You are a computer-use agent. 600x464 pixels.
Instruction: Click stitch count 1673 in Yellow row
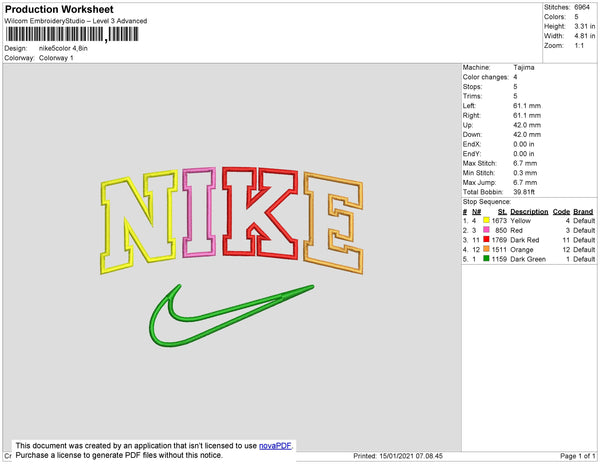499,221
